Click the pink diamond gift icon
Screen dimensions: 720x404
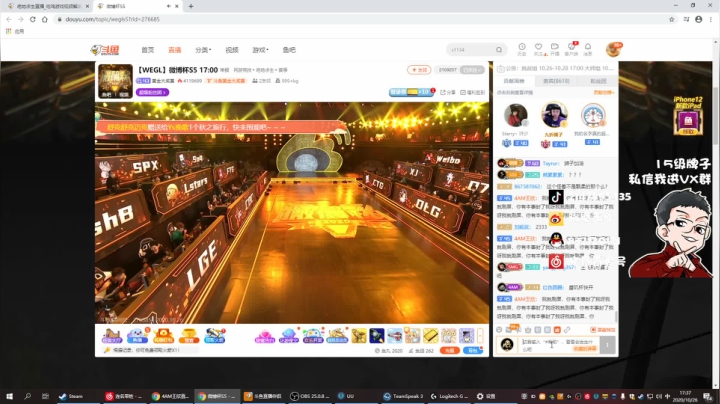tap(265, 336)
